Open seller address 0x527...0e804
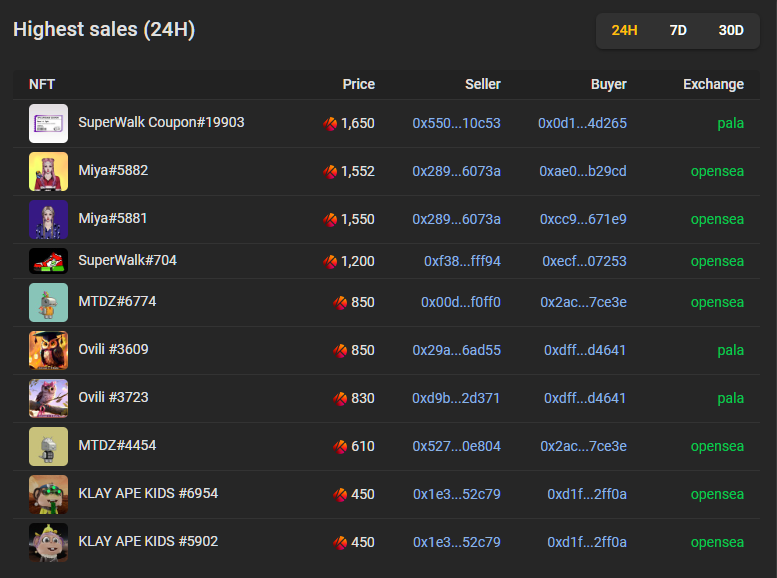The height and width of the screenshot is (578, 777). pos(456,447)
